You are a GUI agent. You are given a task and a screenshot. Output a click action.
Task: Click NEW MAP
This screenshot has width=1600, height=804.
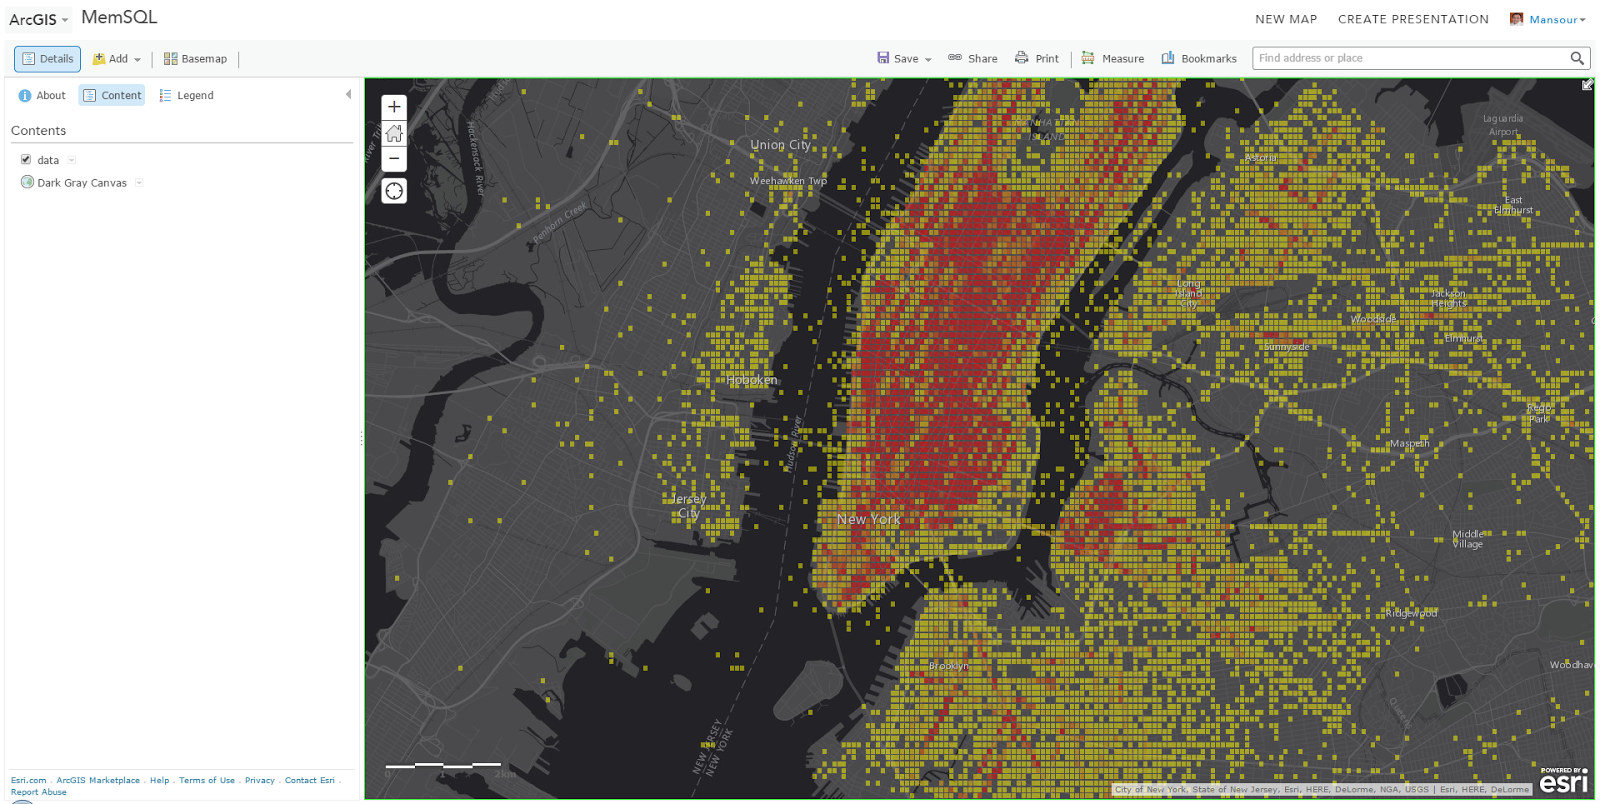[x=1286, y=19]
